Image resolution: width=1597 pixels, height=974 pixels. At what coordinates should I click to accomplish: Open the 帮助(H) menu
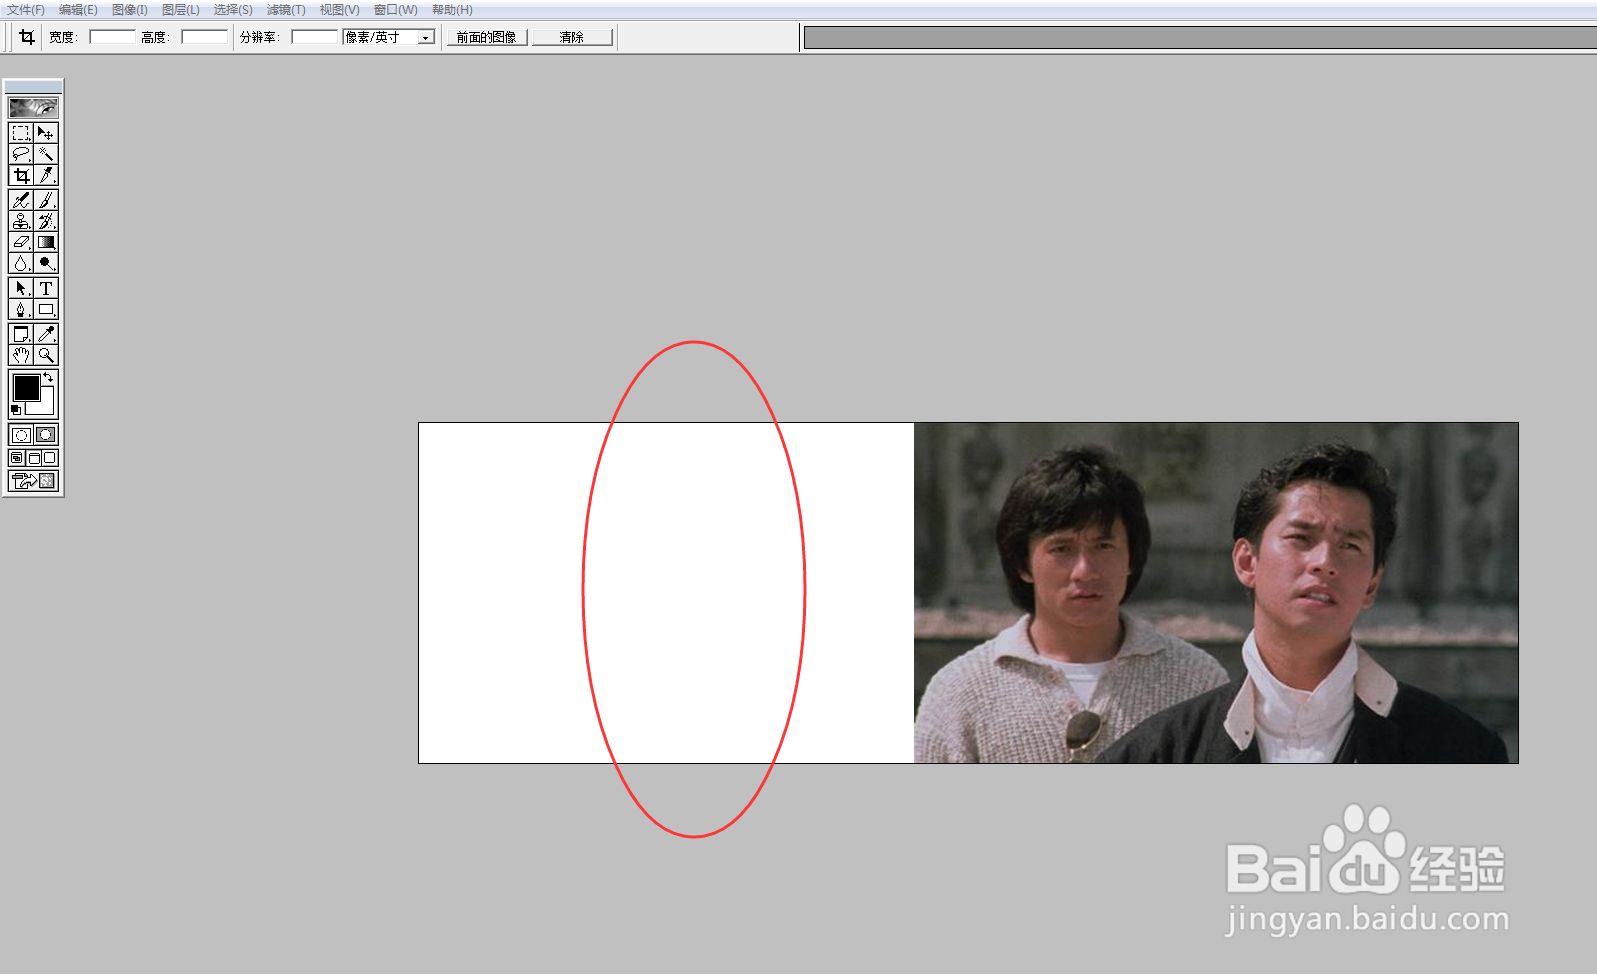coord(452,10)
